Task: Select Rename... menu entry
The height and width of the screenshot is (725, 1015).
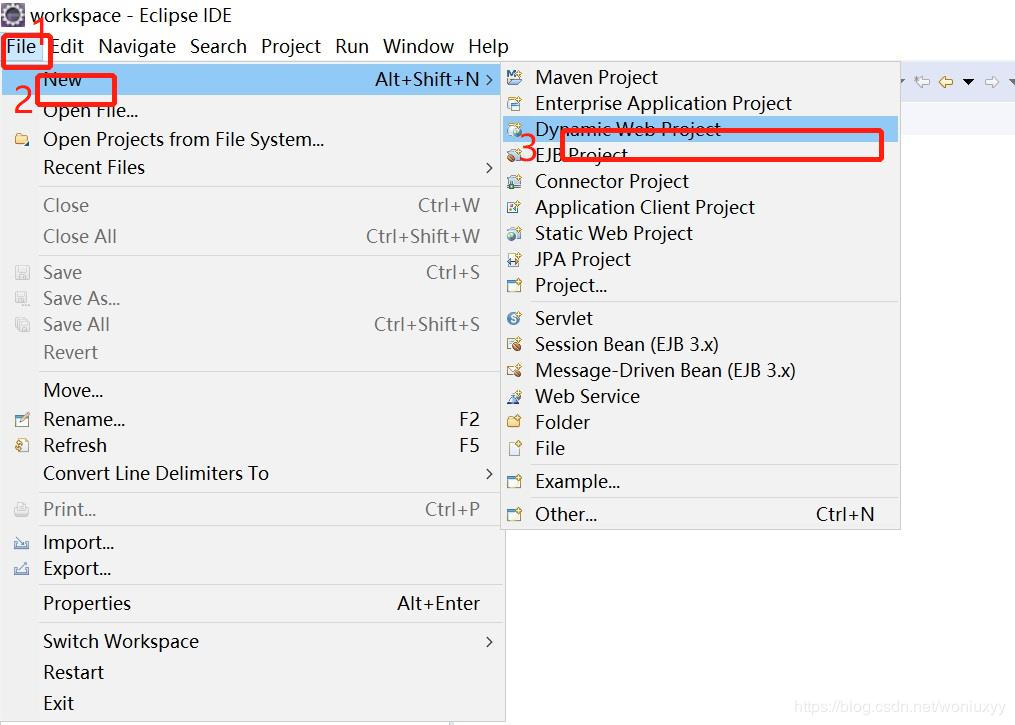Action: (x=252, y=419)
